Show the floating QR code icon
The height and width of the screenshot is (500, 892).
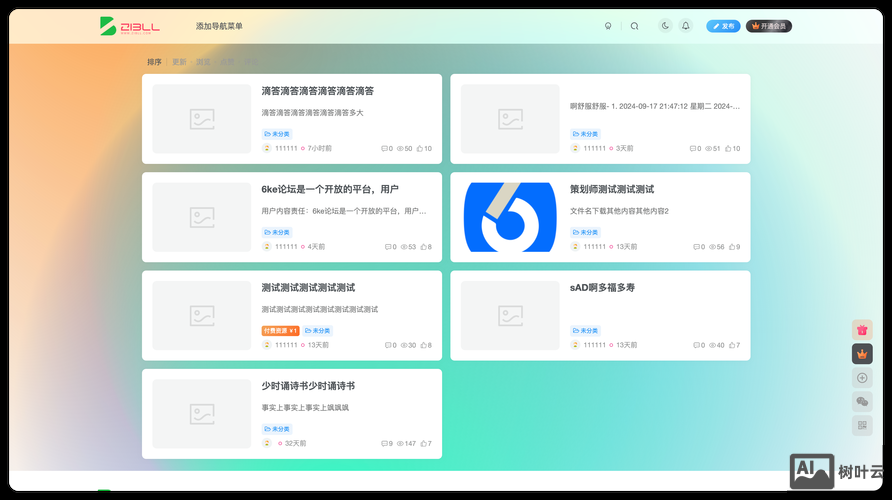pos(862,425)
